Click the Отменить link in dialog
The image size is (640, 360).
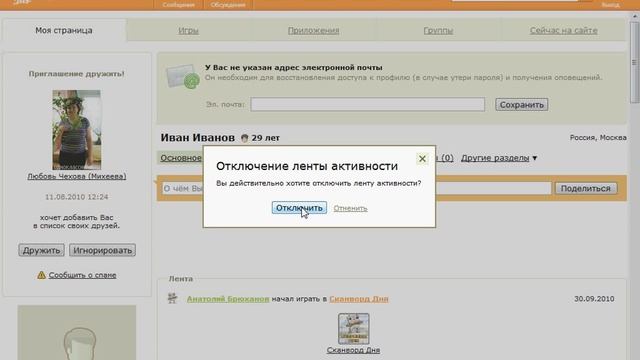350,208
